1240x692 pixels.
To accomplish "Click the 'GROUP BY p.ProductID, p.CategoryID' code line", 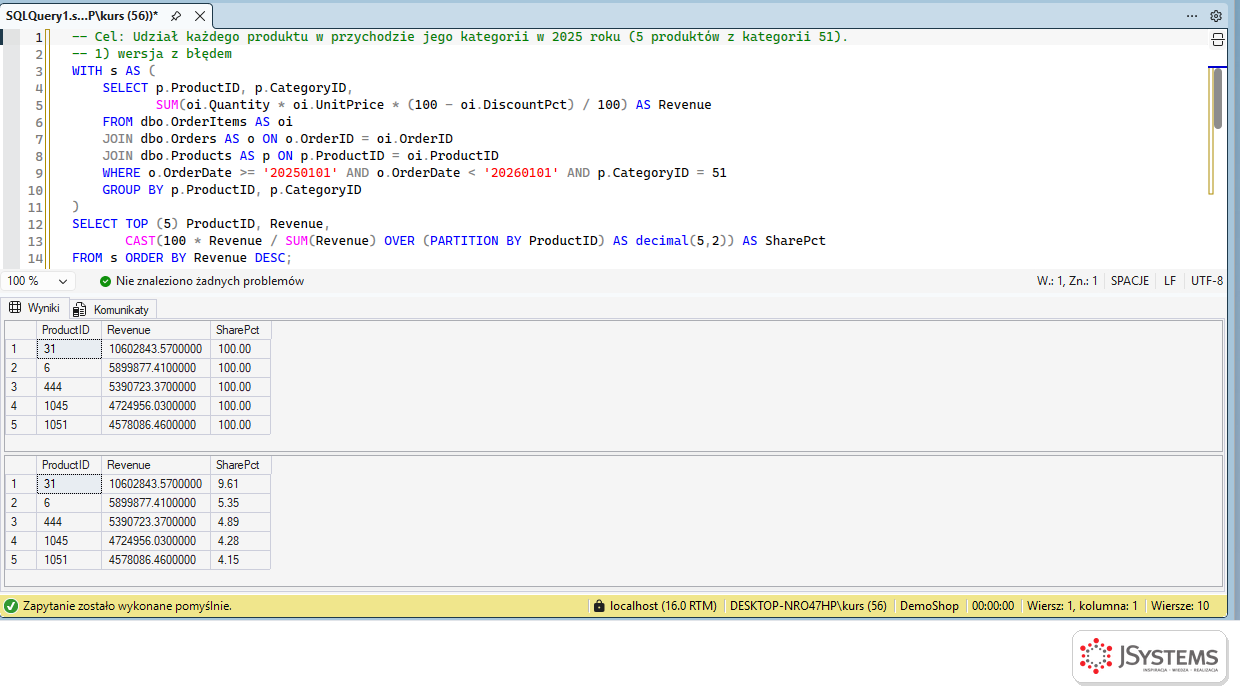I will click(x=232, y=190).
